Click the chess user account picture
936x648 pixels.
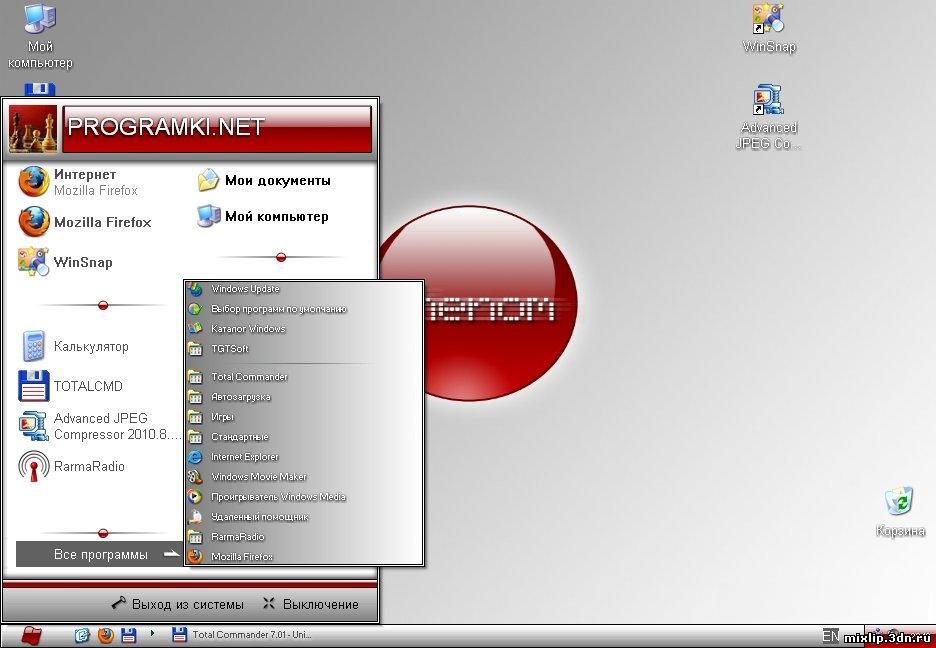tap(33, 129)
